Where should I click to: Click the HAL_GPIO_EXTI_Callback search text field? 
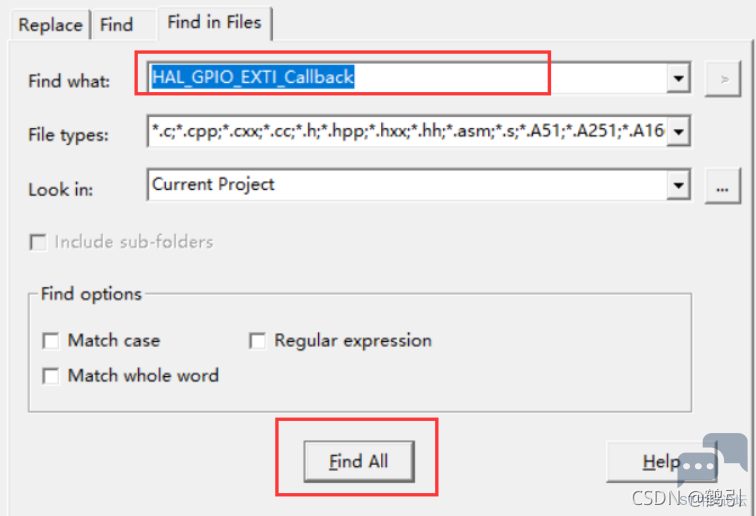coord(407,78)
